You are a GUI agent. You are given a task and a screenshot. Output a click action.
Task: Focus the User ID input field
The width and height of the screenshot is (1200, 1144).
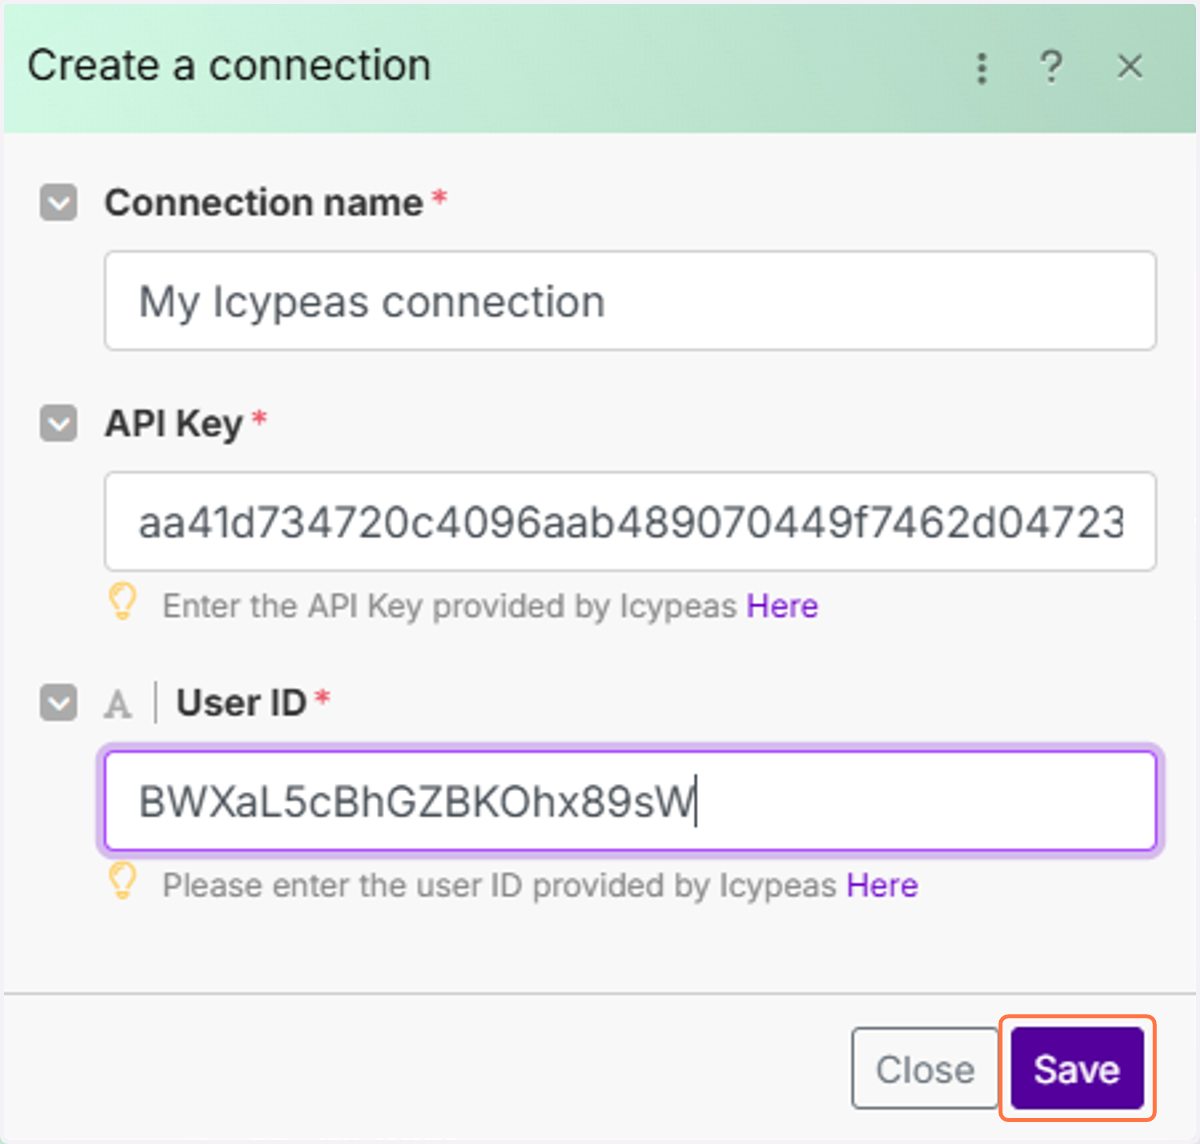point(630,801)
